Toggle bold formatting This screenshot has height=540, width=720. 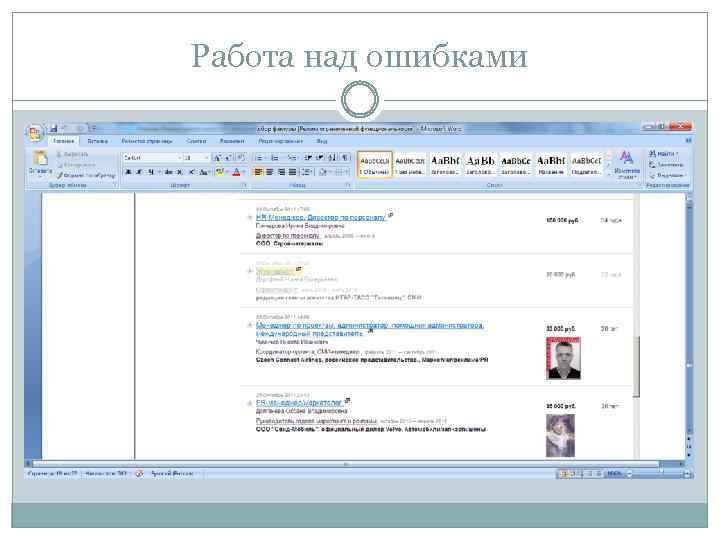[x=129, y=172]
